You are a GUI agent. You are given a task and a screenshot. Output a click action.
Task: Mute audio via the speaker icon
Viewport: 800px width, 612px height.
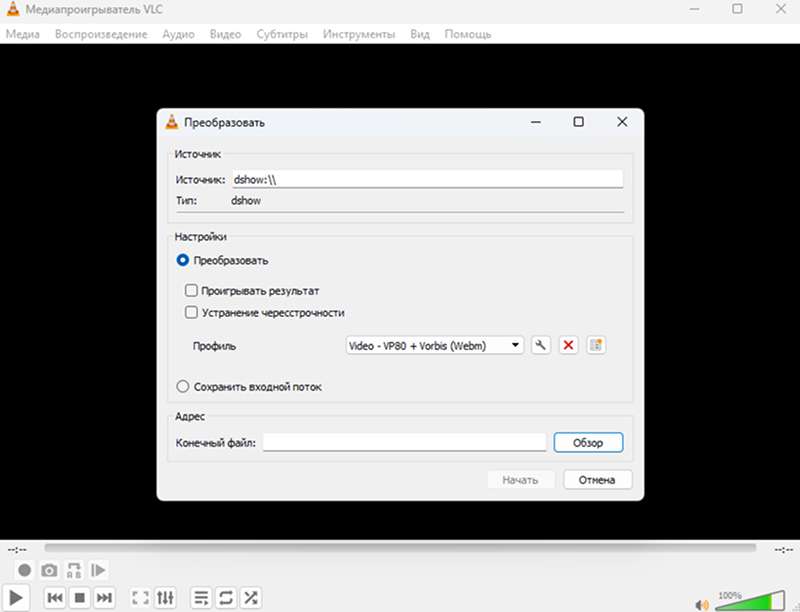[702, 605]
